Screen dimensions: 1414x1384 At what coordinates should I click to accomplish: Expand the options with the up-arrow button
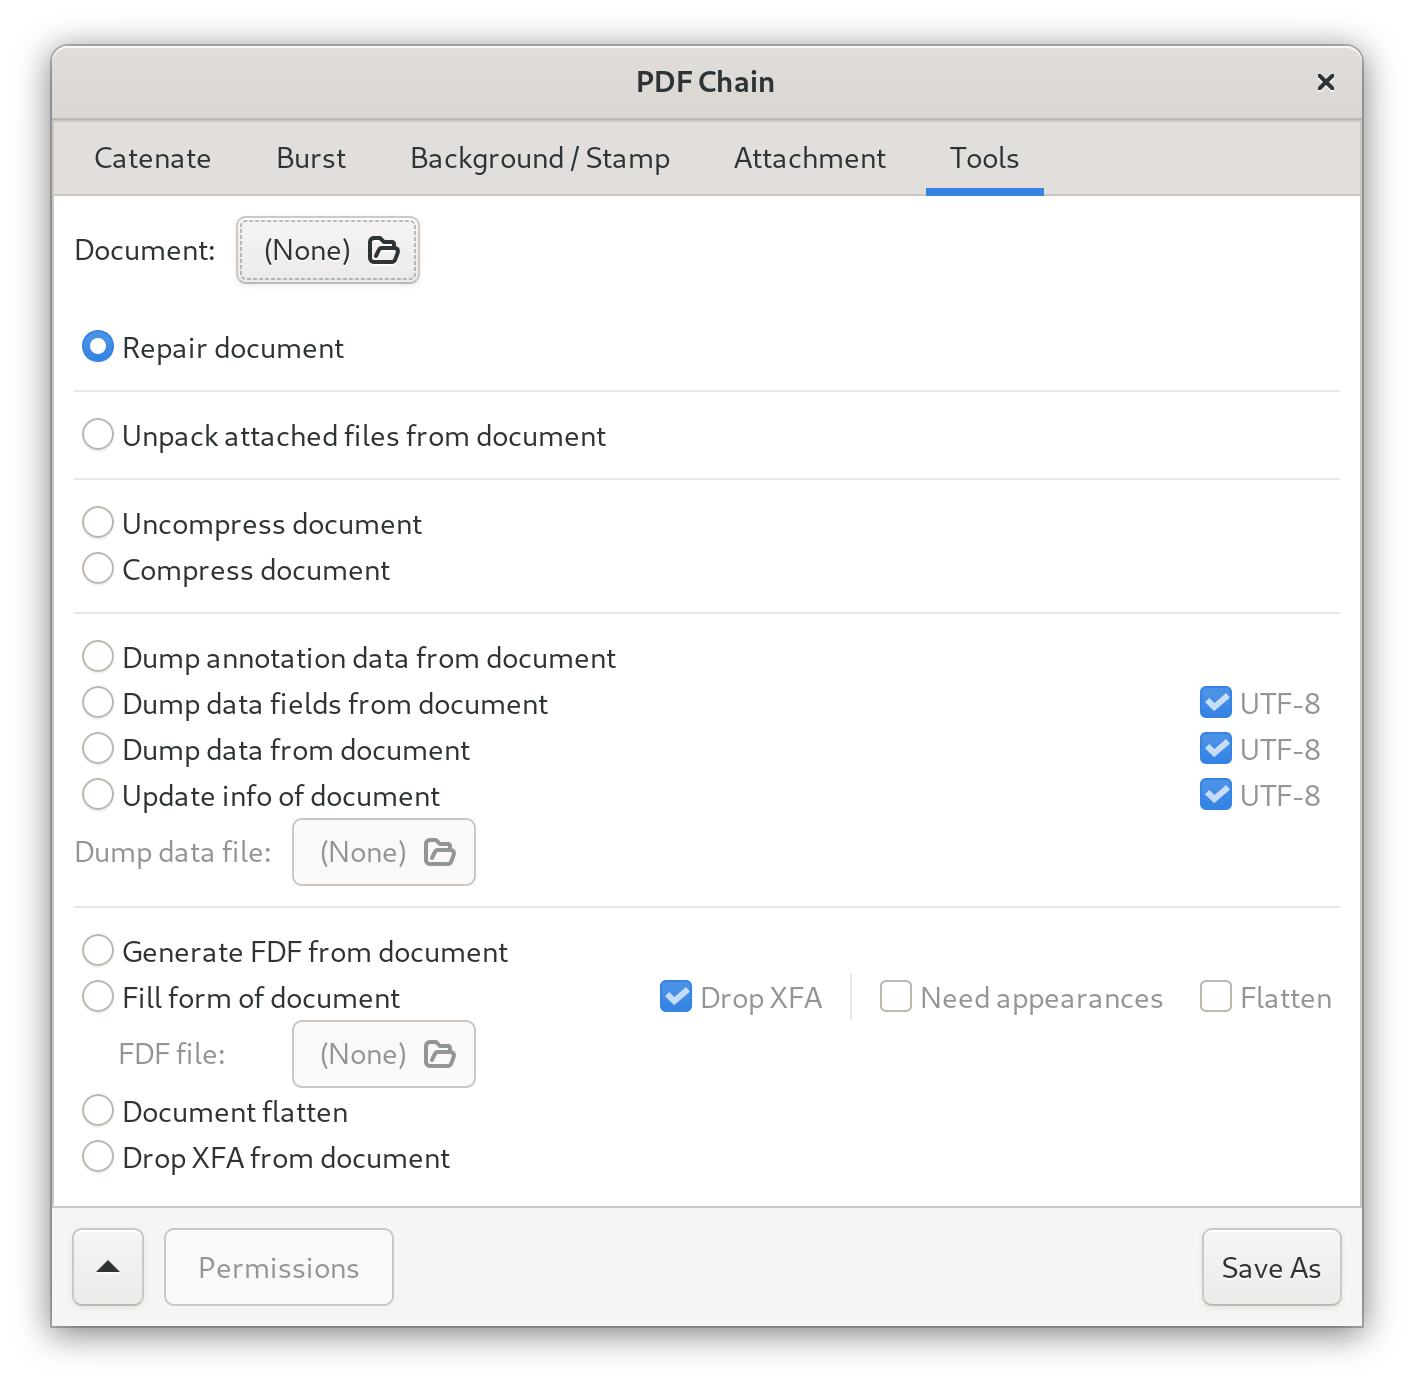(108, 1267)
